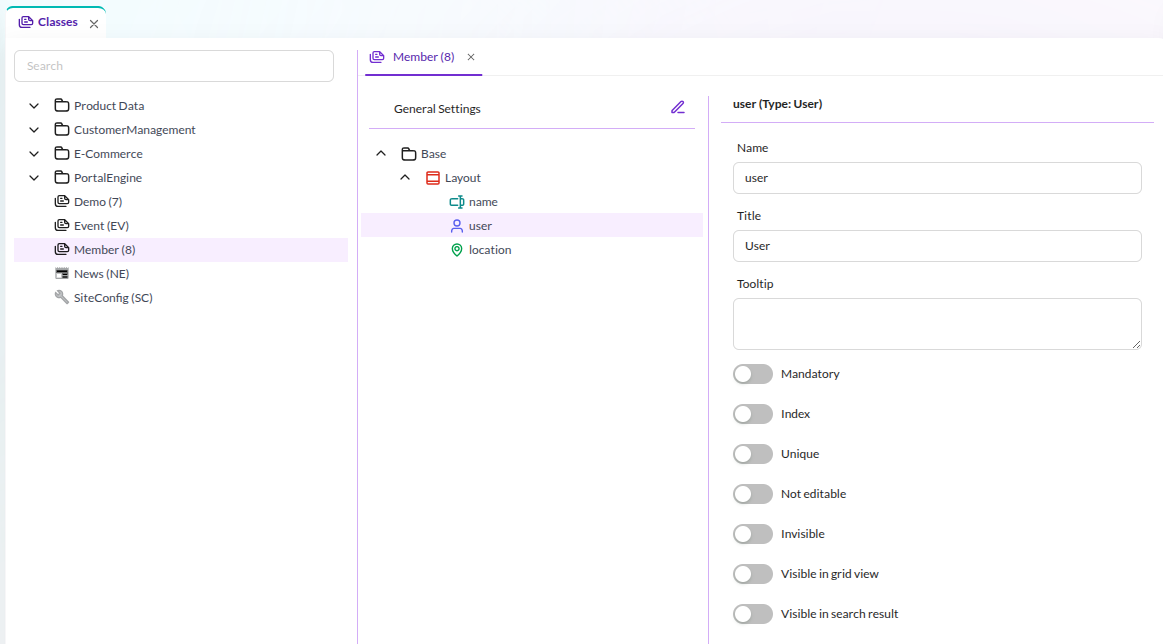Image resolution: width=1163 pixels, height=644 pixels.
Task: Select the Layout node label
Action: pos(463,178)
